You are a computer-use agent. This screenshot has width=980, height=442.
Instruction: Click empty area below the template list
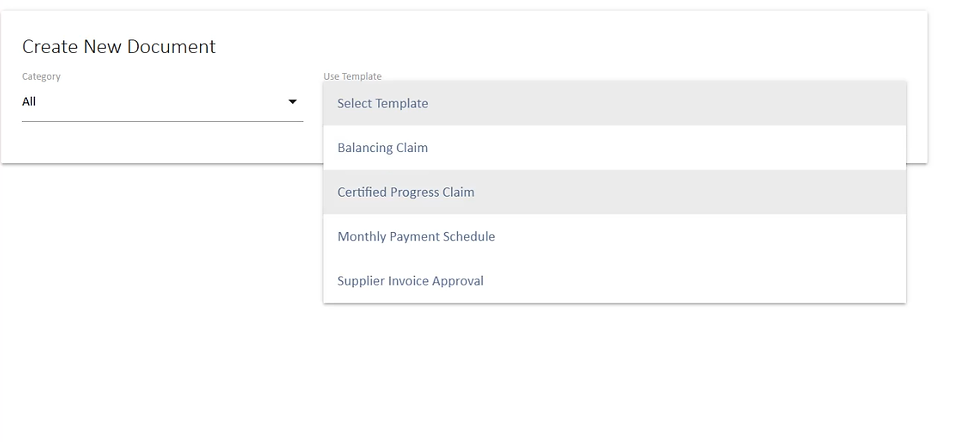click(614, 370)
